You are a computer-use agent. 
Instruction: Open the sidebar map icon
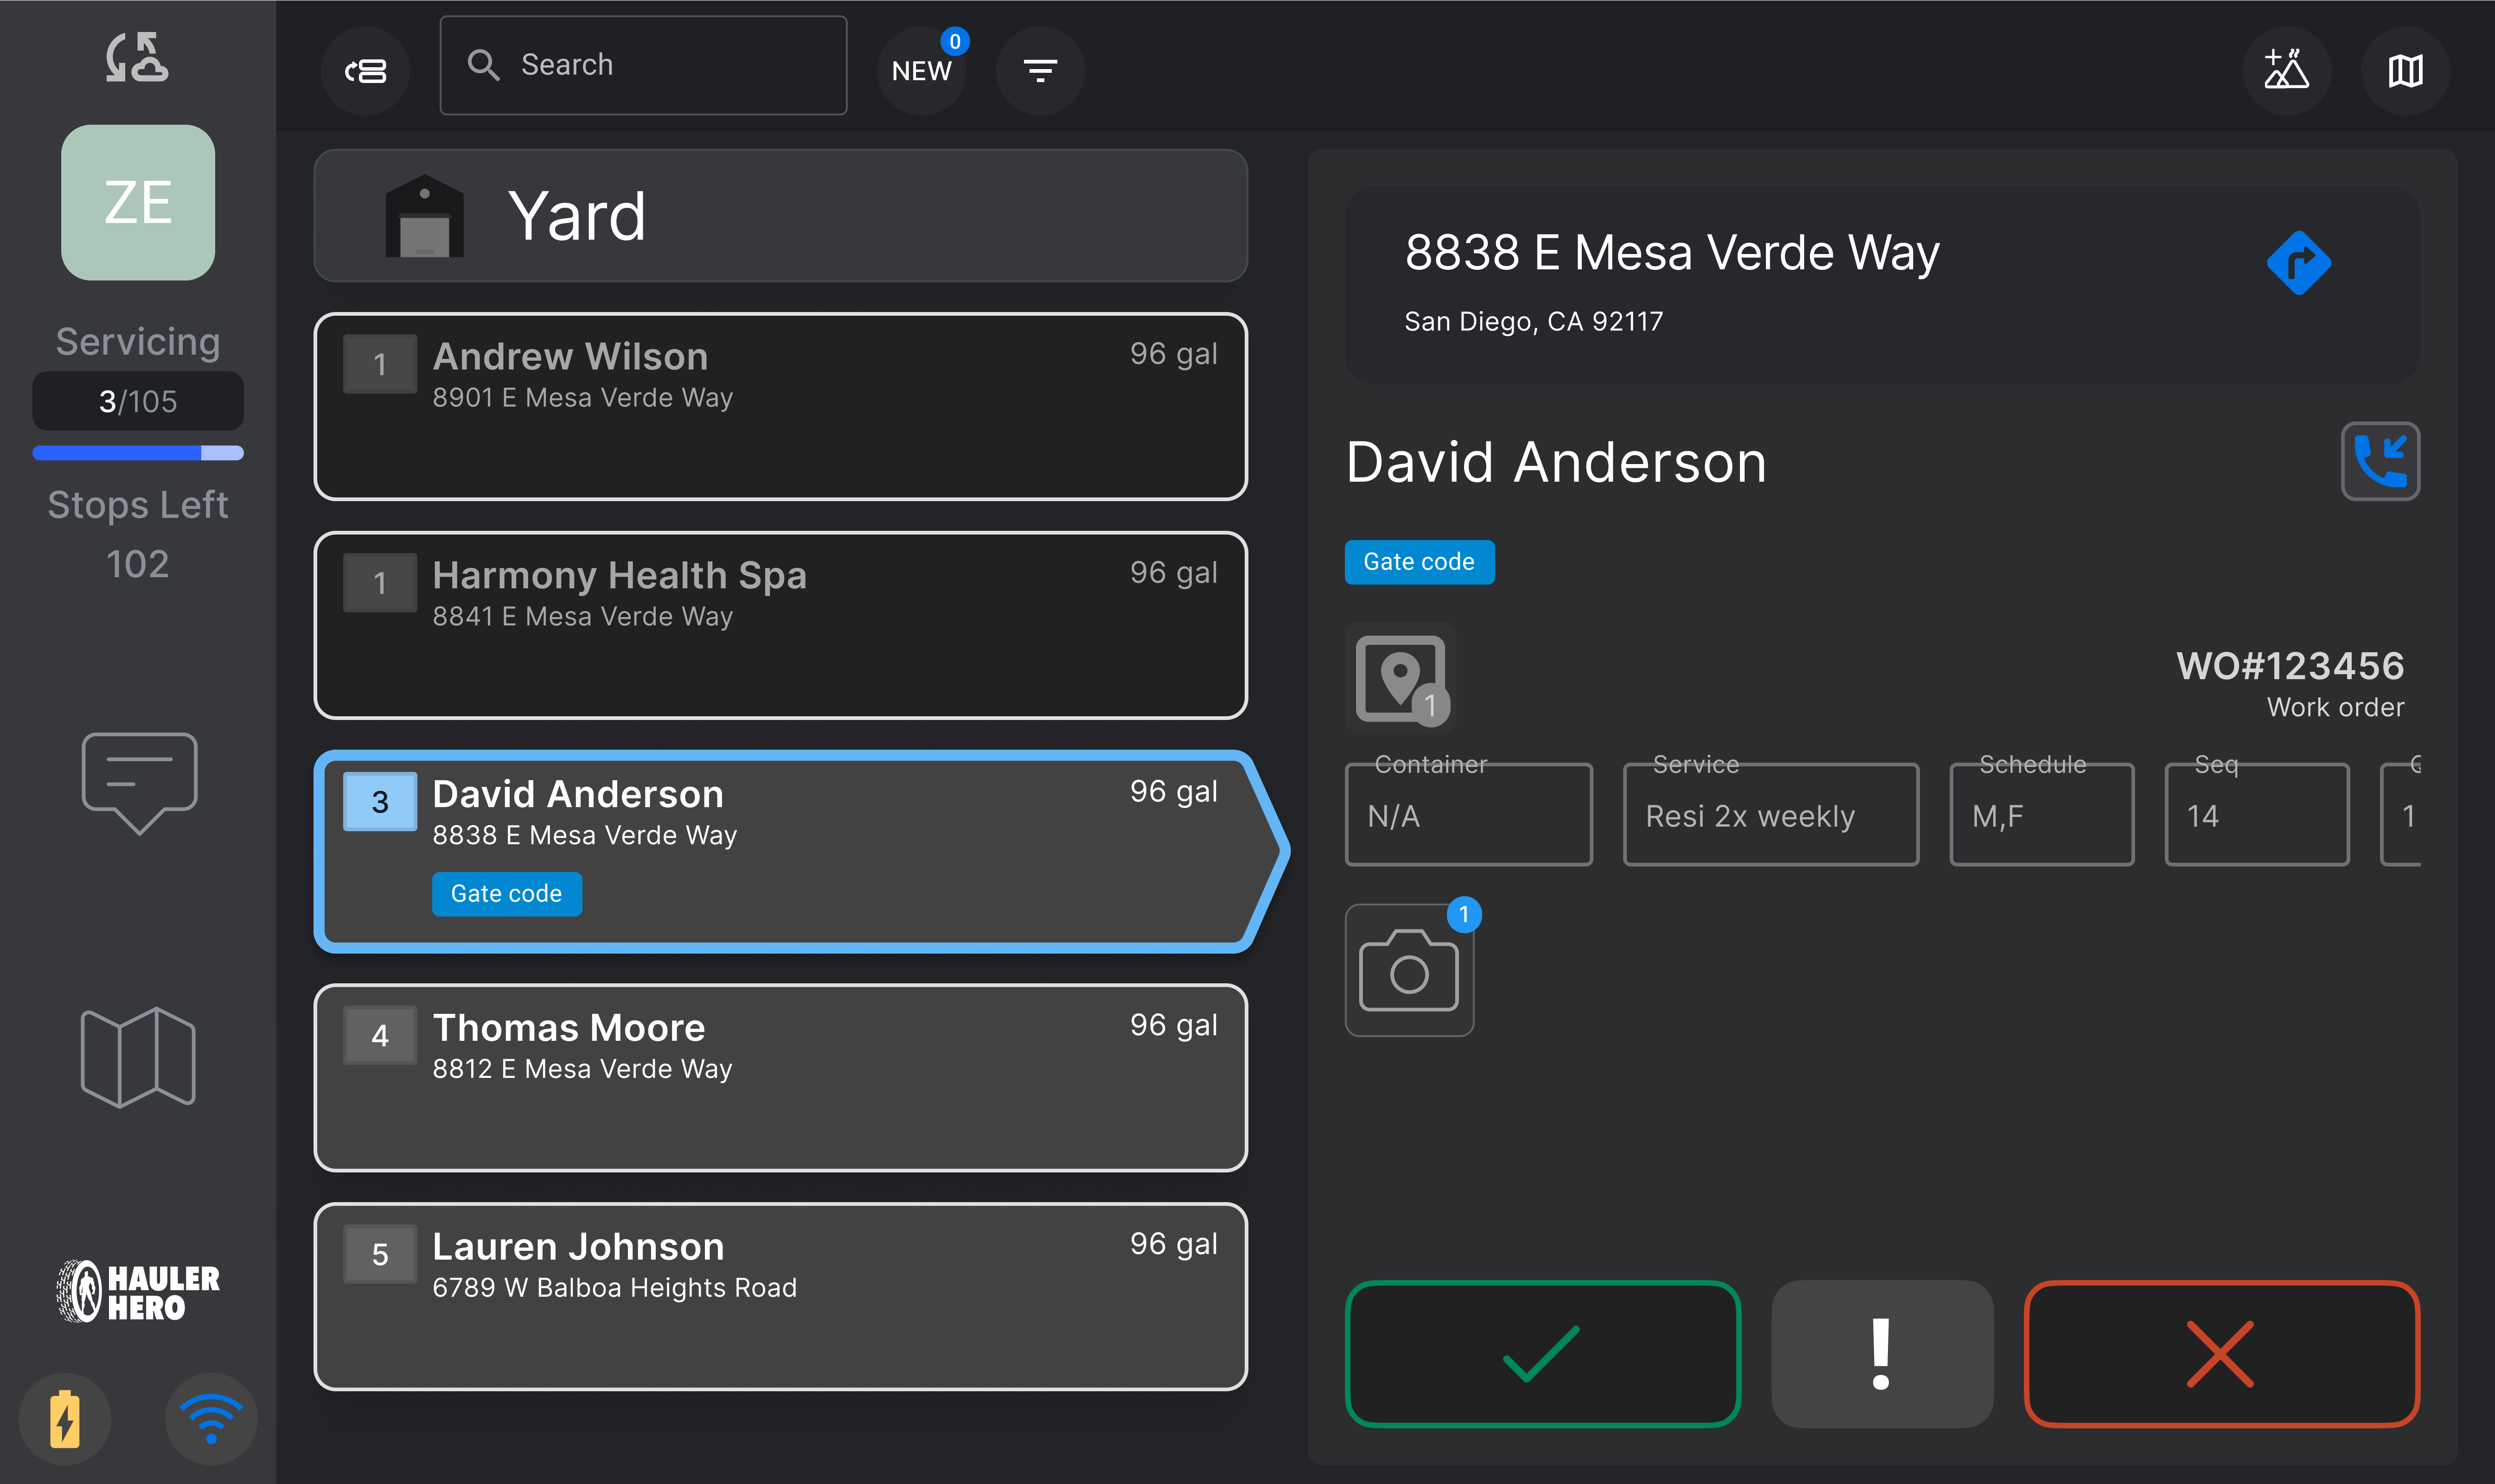[x=138, y=1057]
